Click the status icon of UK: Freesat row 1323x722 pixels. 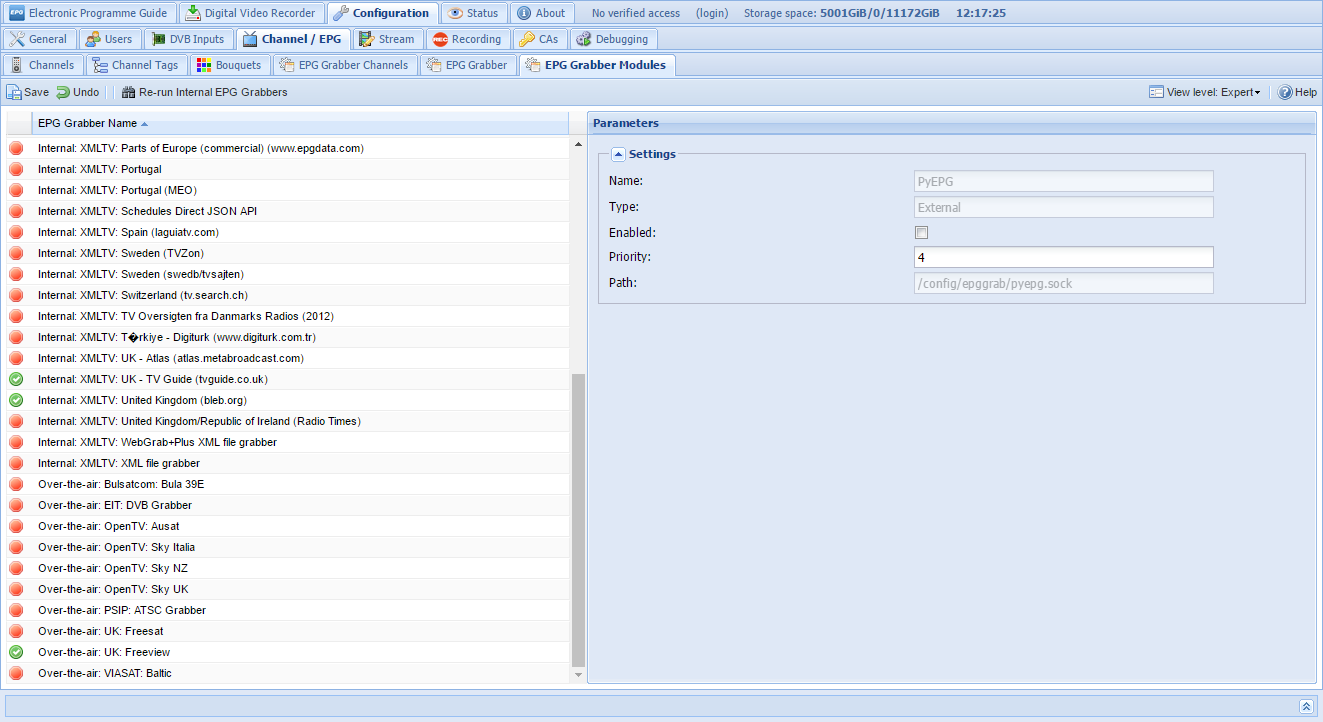pyautogui.click(x=16, y=631)
